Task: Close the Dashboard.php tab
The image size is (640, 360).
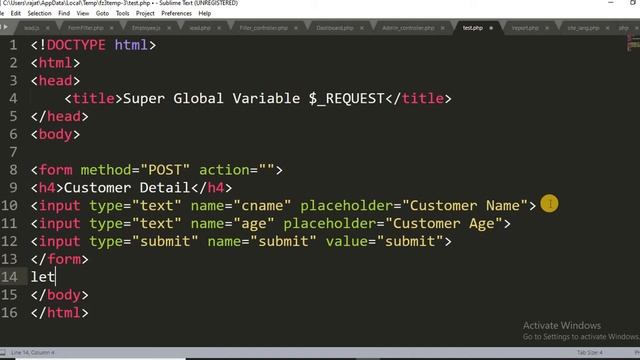Action: [362, 28]
